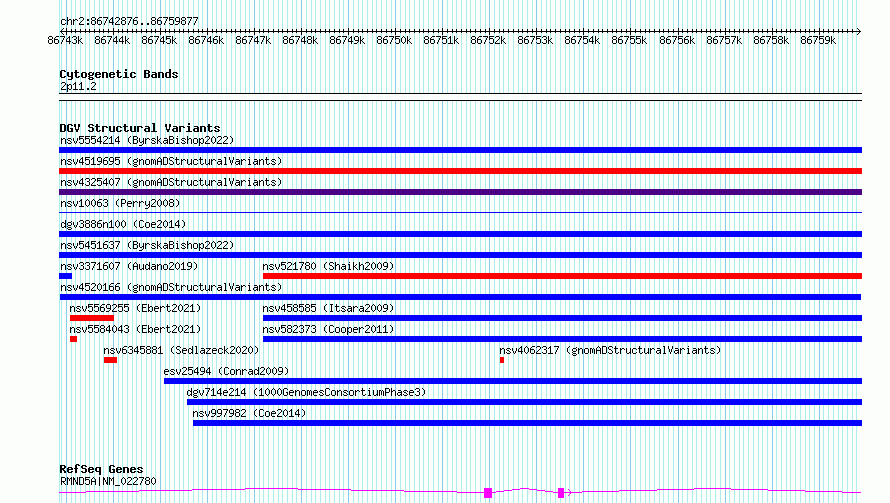Click the thin blue nsv10063 variant line

460,213
